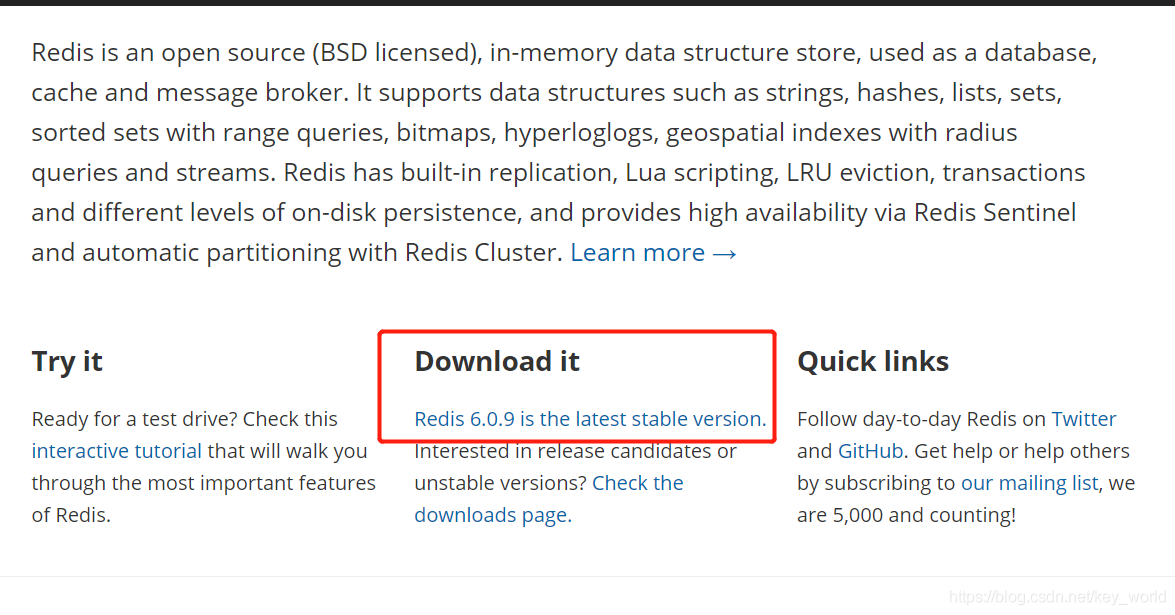Click 'Follow day-to-day Redis on' text
The image size is (1175, 615).
point(922,419)
